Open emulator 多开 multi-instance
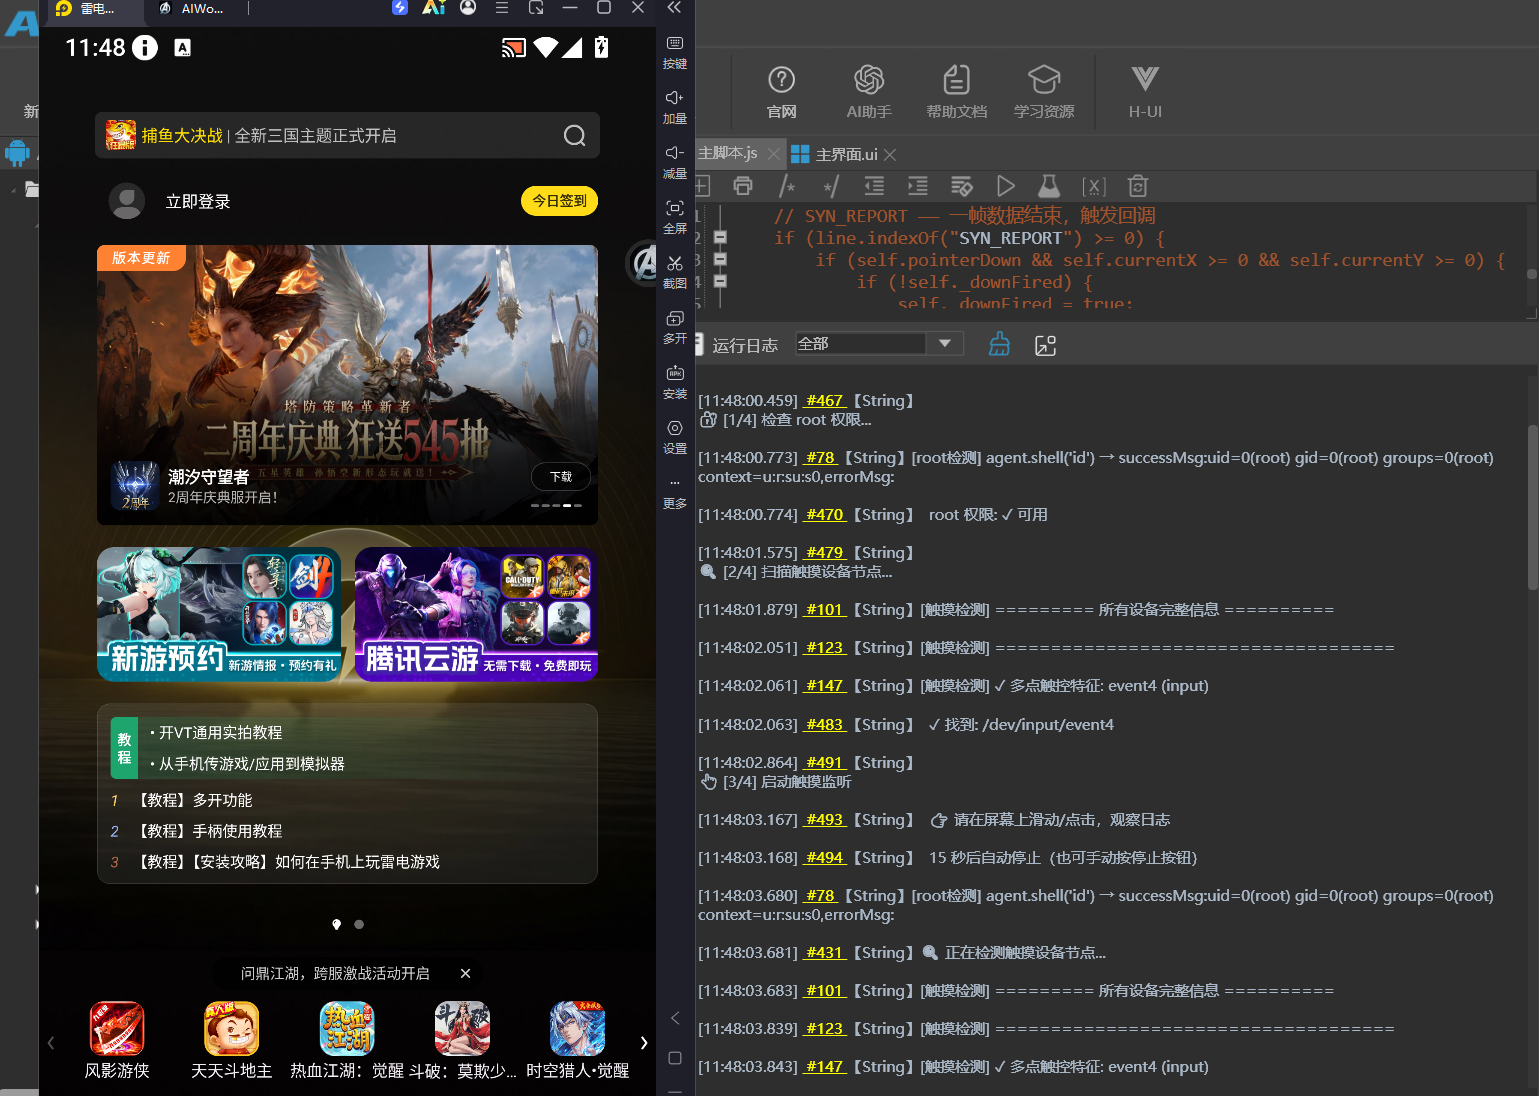The height and width of the screenshot is (1096, 1539). click(675, 327)
